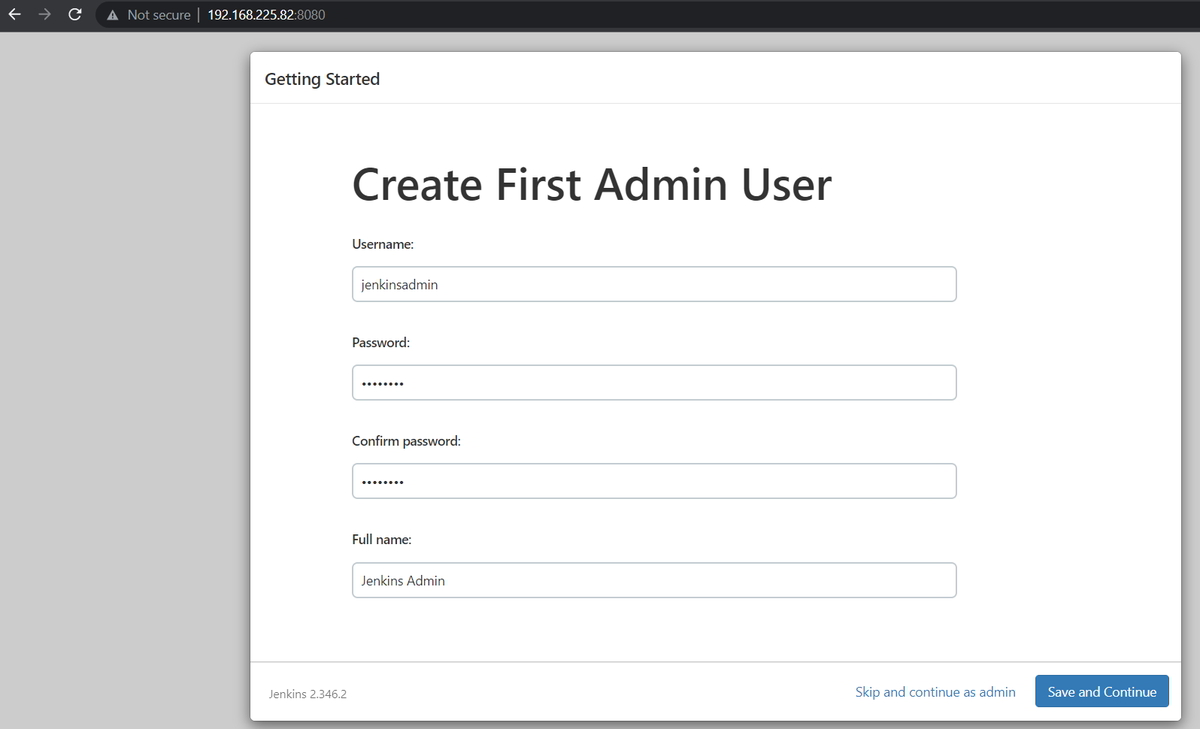Reload the Jenkins setup page
1200x729 pixels.
coord(74,14)
